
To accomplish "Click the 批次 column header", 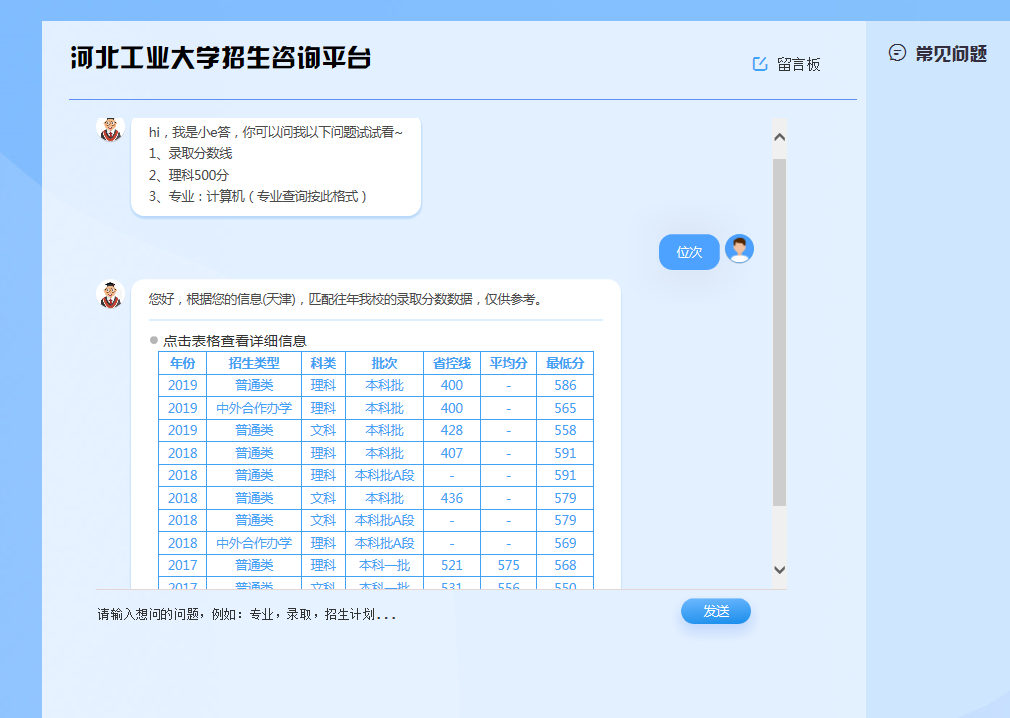I will point(385,363).
